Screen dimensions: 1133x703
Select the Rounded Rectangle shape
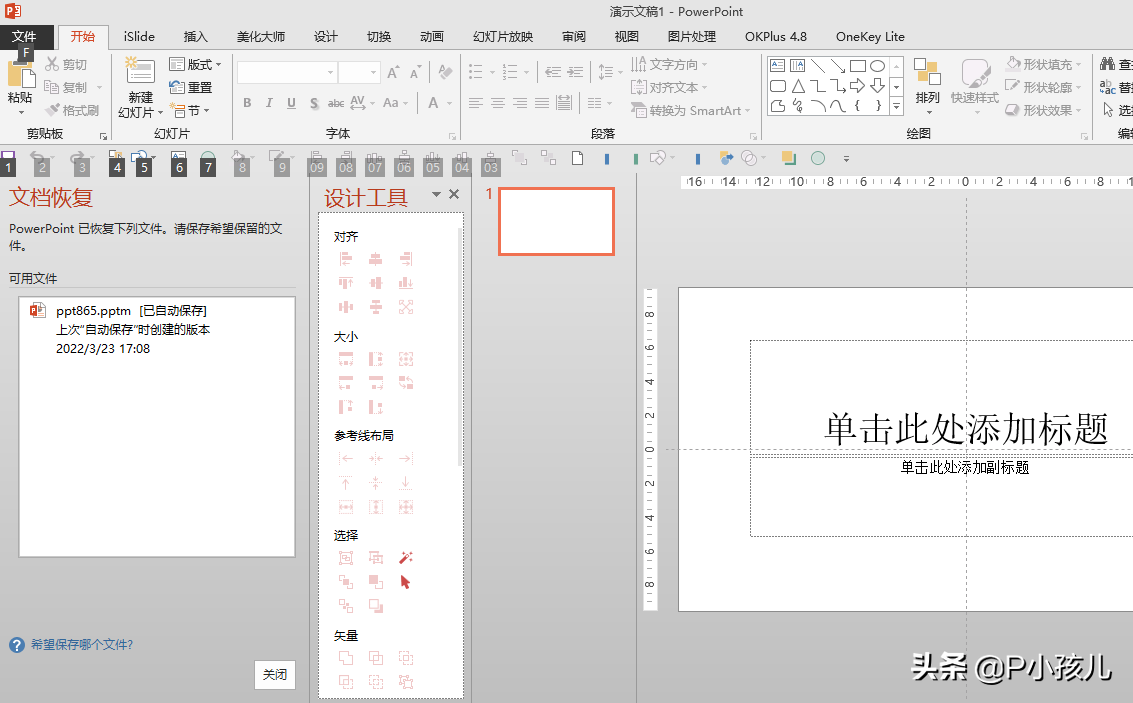[x=777, y=86]
